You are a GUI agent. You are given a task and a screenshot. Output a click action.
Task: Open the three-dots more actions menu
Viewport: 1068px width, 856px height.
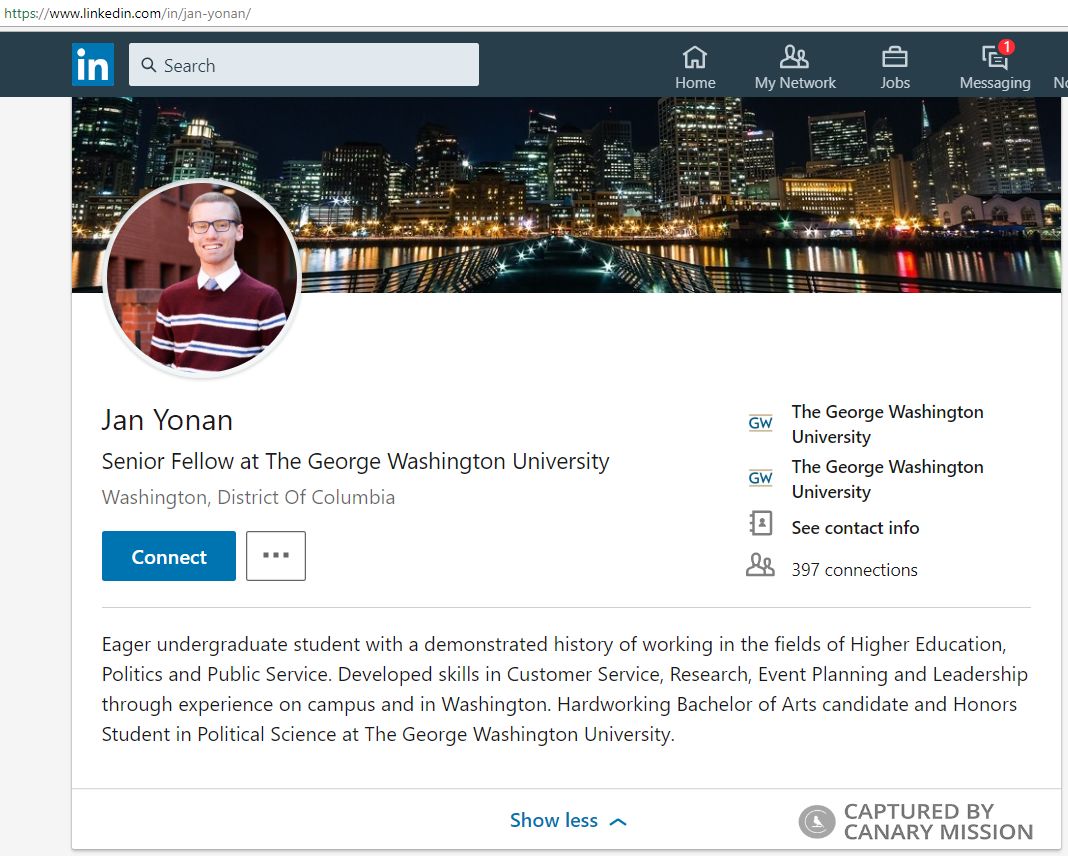point(276,556)
